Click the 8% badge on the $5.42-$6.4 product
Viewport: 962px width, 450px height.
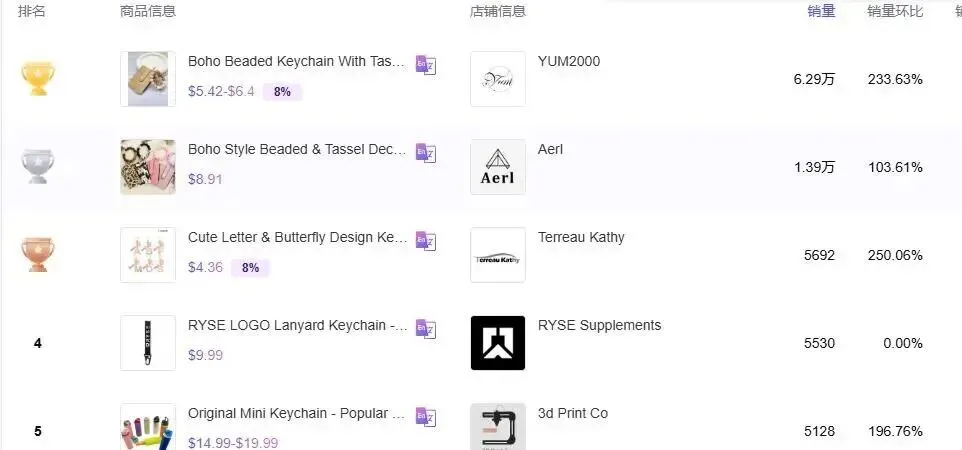(x=282, y=92)
